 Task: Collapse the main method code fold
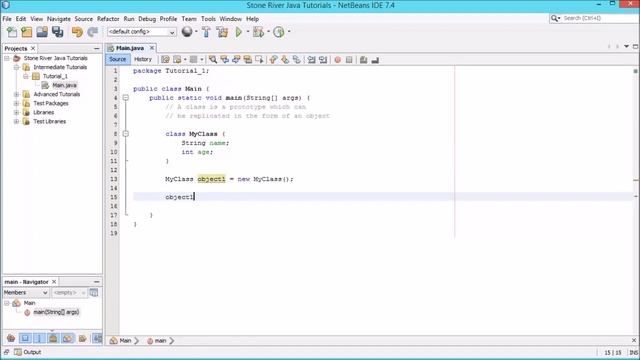[126, 98]
